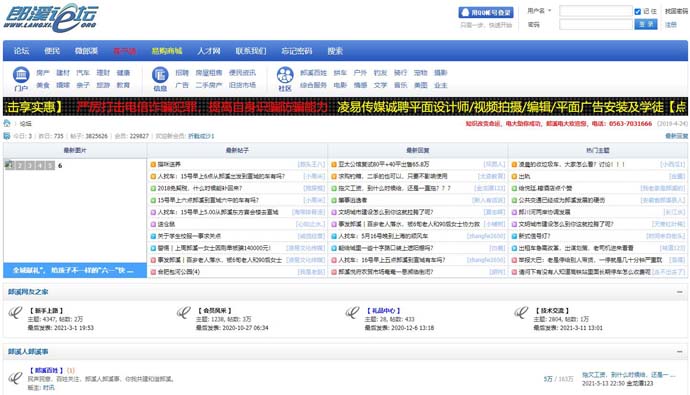This screenshot has height=395, width=690.
Task: Open the newest member profile link
Action: pyautogui.click(x=201, y=136)
